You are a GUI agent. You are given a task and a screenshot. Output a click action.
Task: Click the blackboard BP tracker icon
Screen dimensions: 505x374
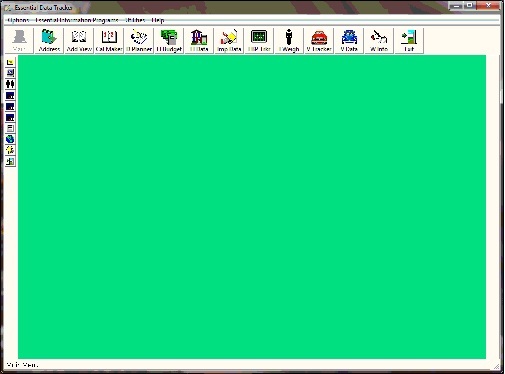(259, 40)
